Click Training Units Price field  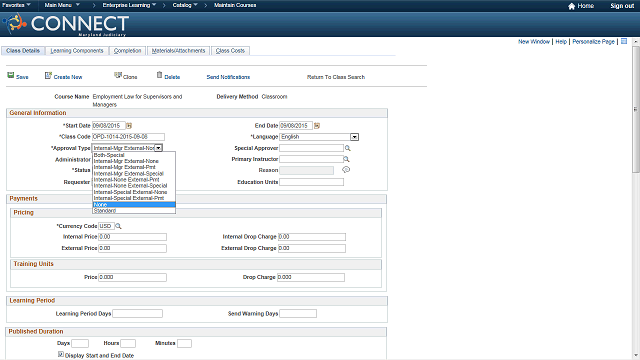(x=132, y=277)
